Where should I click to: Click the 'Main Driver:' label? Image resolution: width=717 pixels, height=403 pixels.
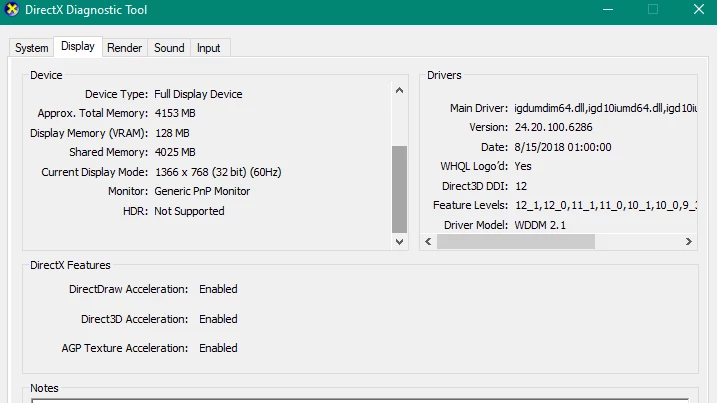[479, 108]
